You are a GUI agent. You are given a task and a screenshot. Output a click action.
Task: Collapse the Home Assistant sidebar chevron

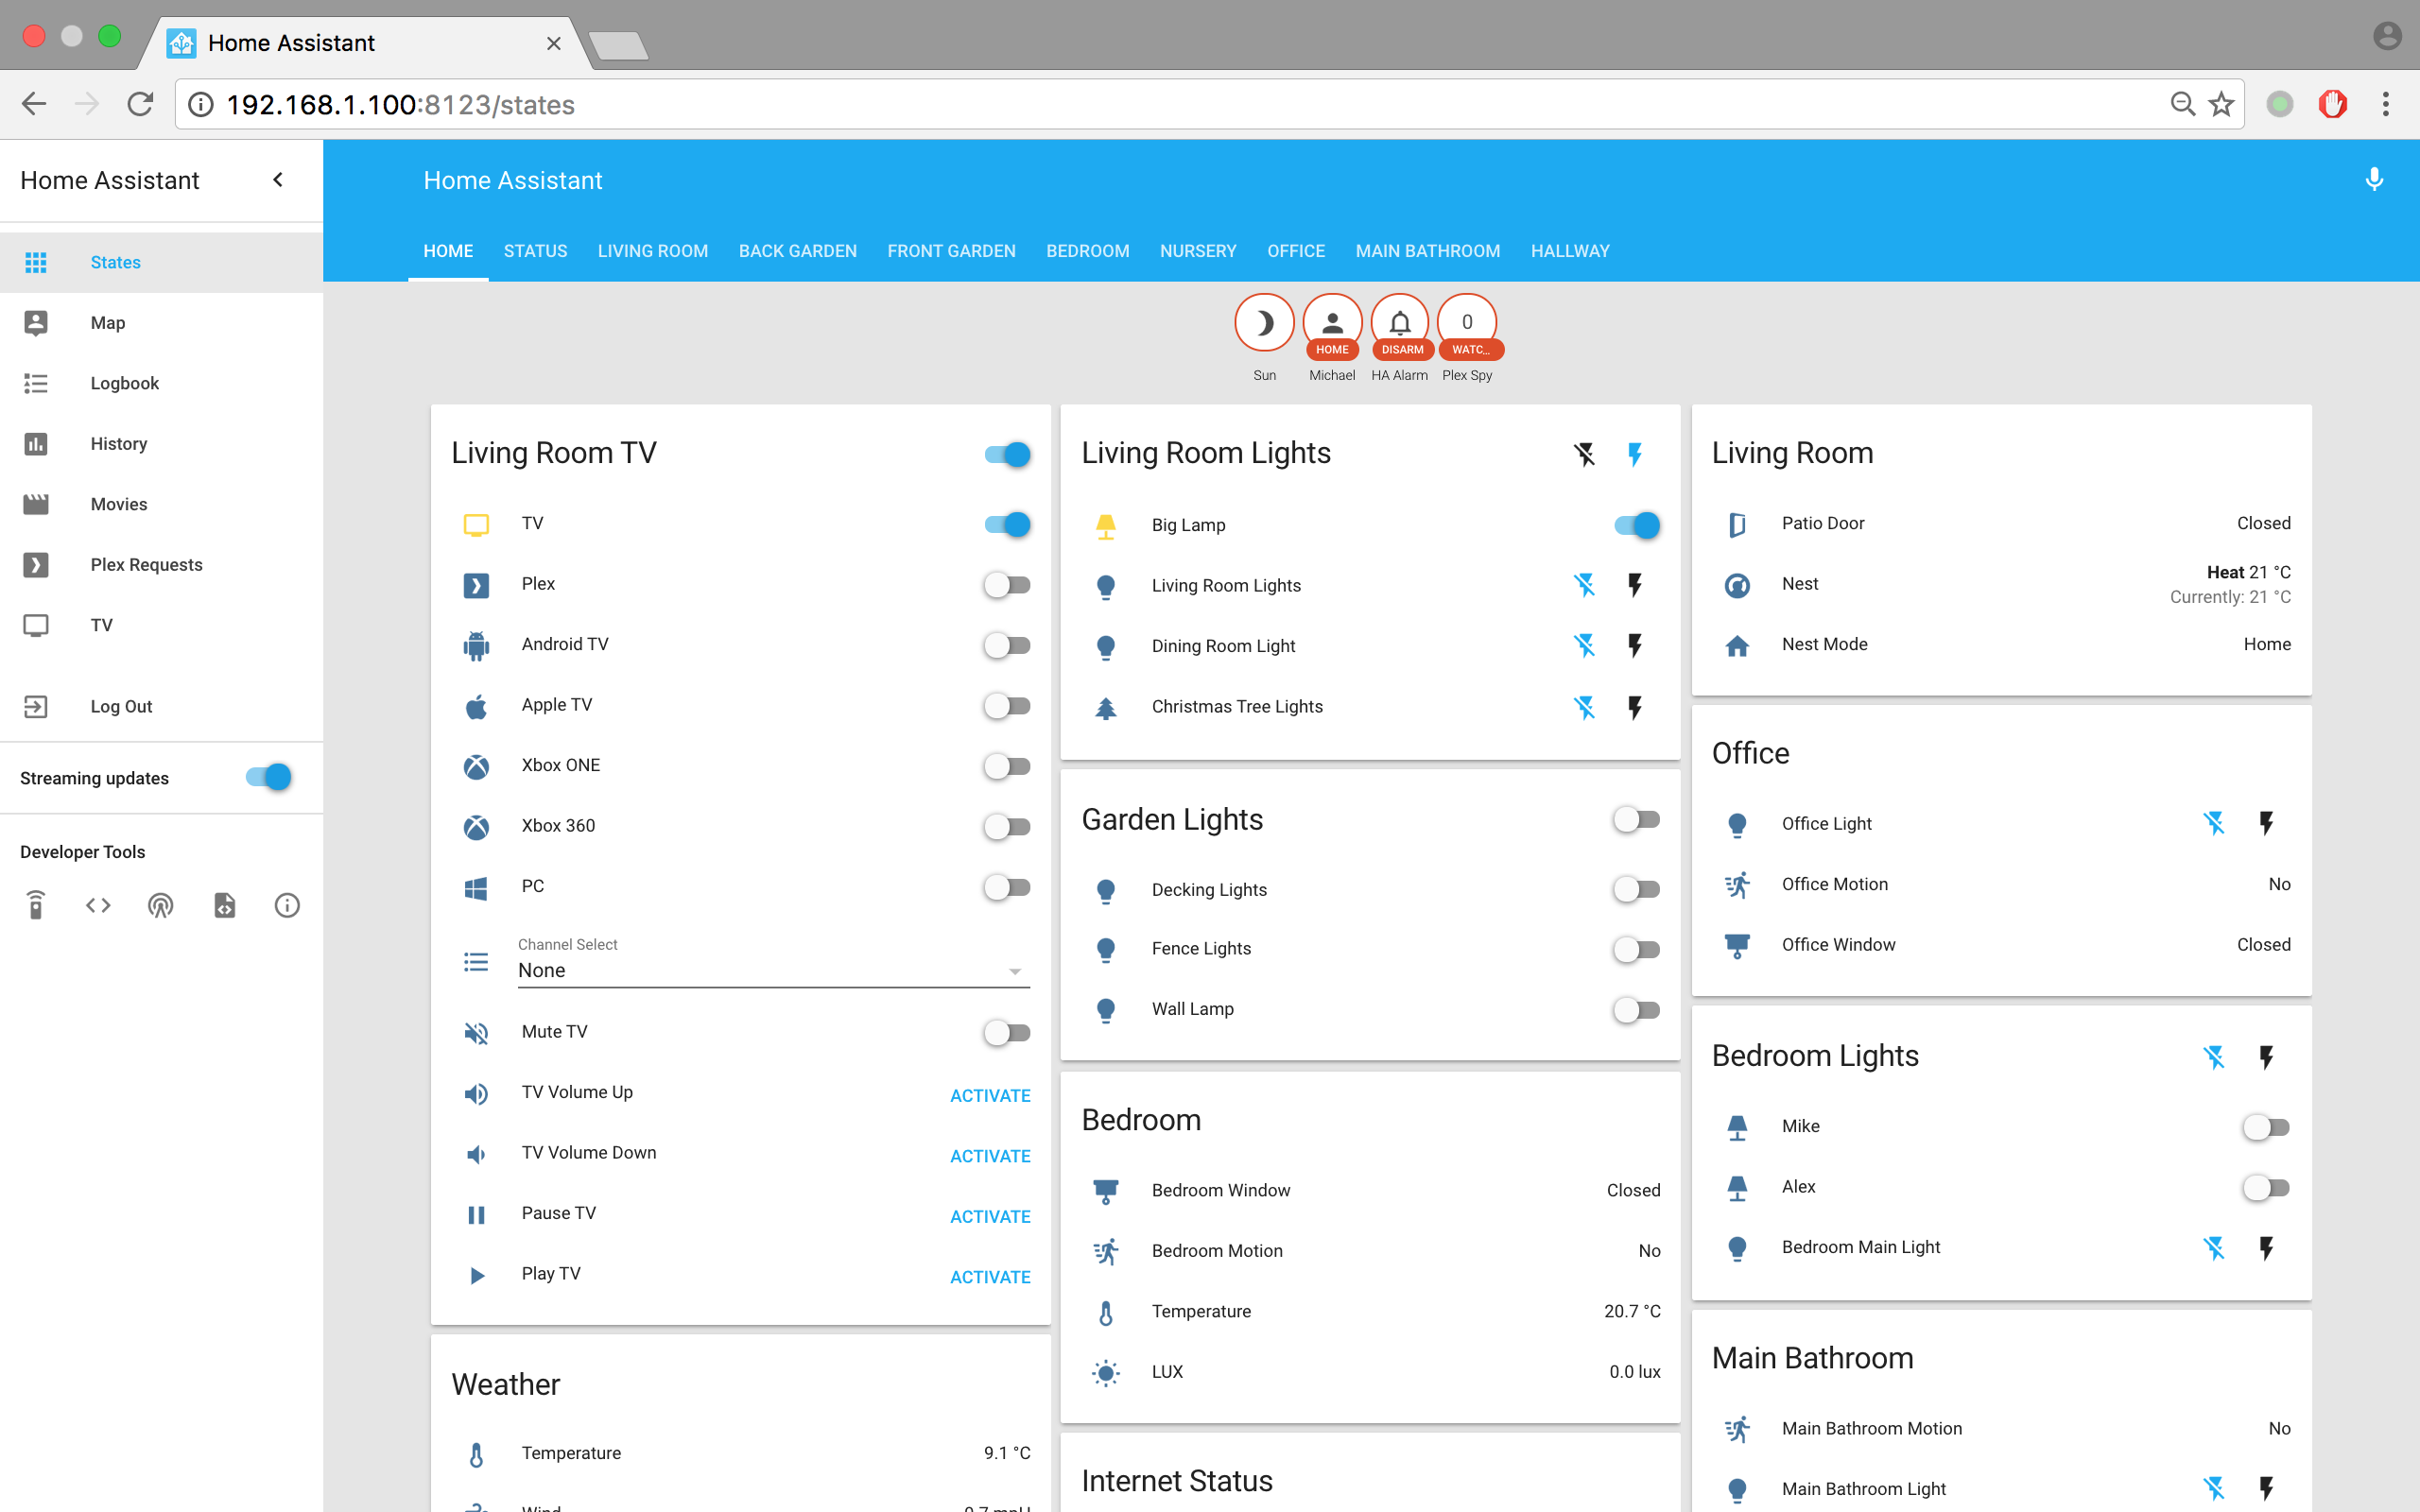(278, 180)
